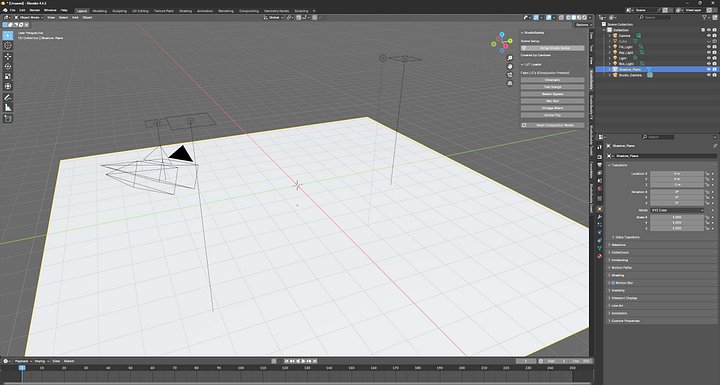This screenshot has height=385, width=720.
Task: Switch perspective/orthographic with the grid icon
Action: pos(510,83)
